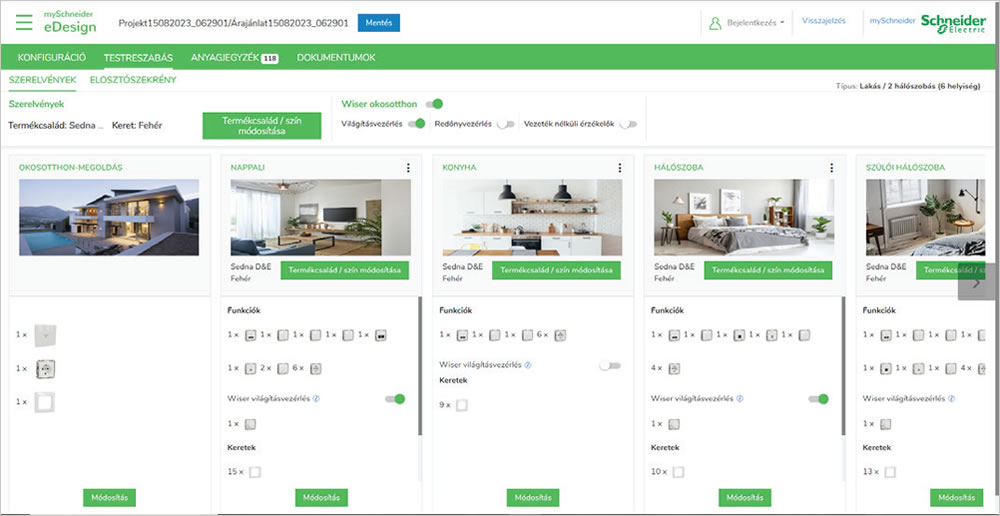
Task: Open the Dokumentumok tab
Action: pos(336,57)
